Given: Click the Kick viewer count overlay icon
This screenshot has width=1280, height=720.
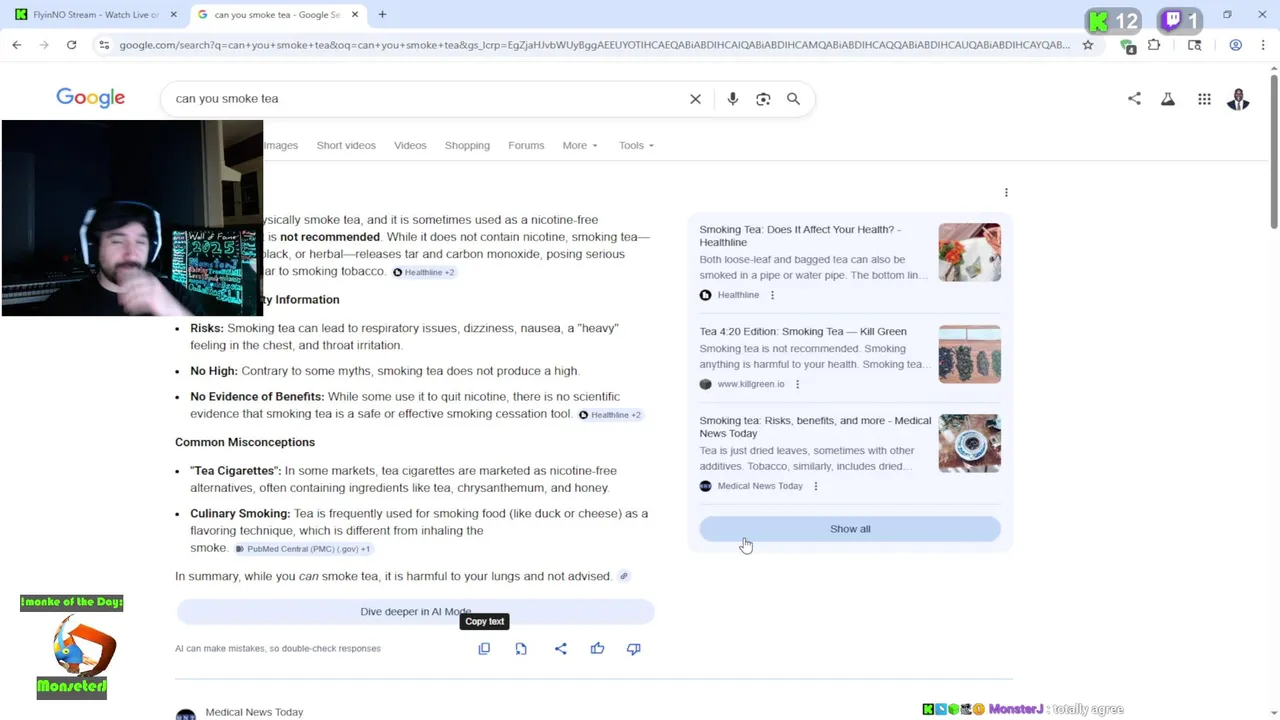Looking at the screenshot, I should point(1099,21).
